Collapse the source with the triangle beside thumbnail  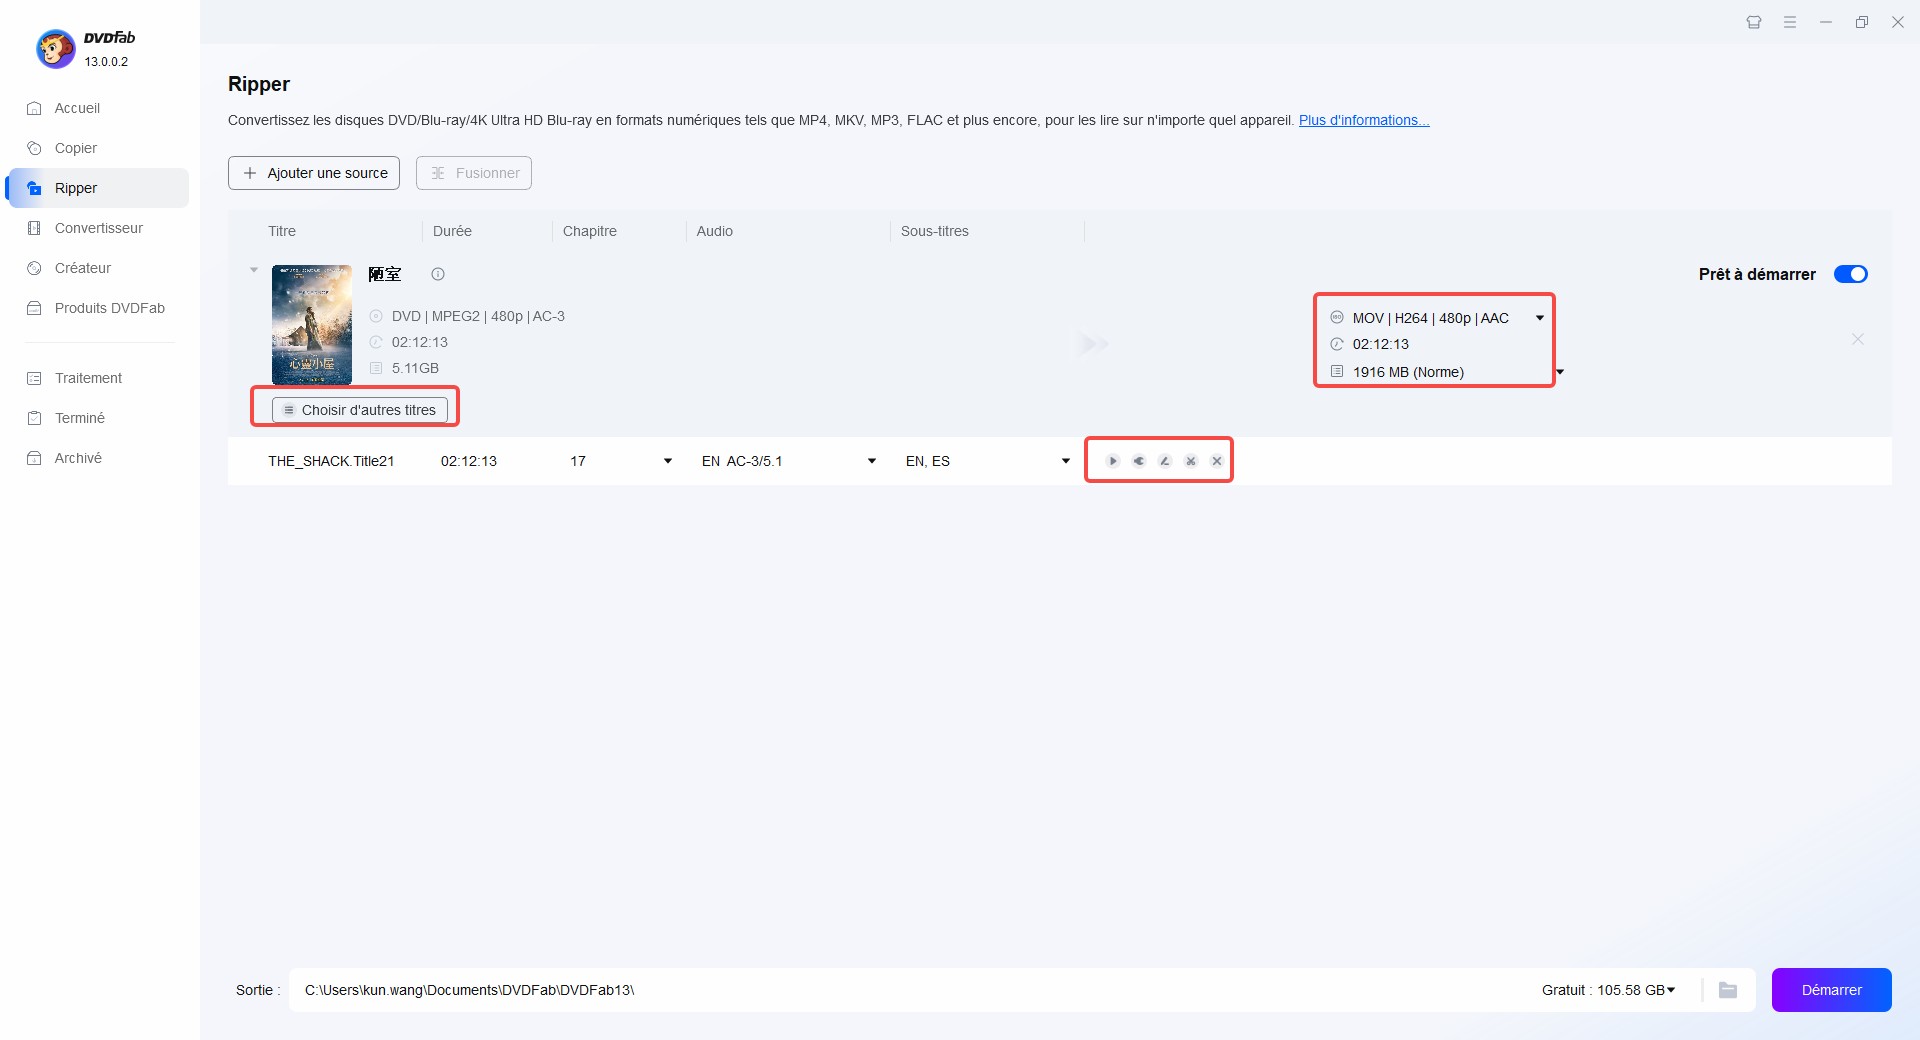[x=254, y=270]
